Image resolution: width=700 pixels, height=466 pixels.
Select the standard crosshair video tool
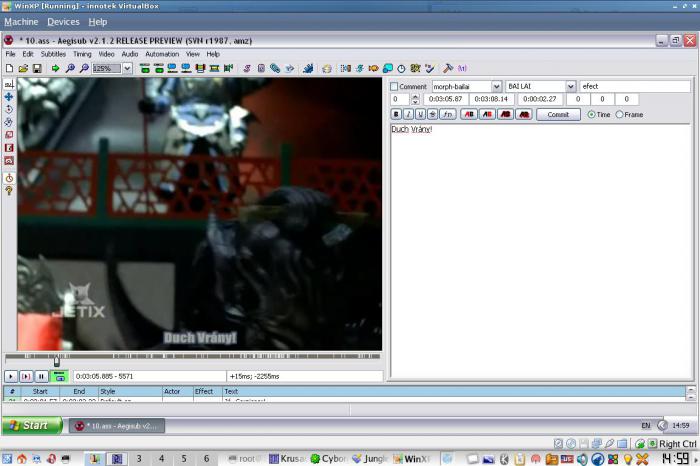[9, 84]
